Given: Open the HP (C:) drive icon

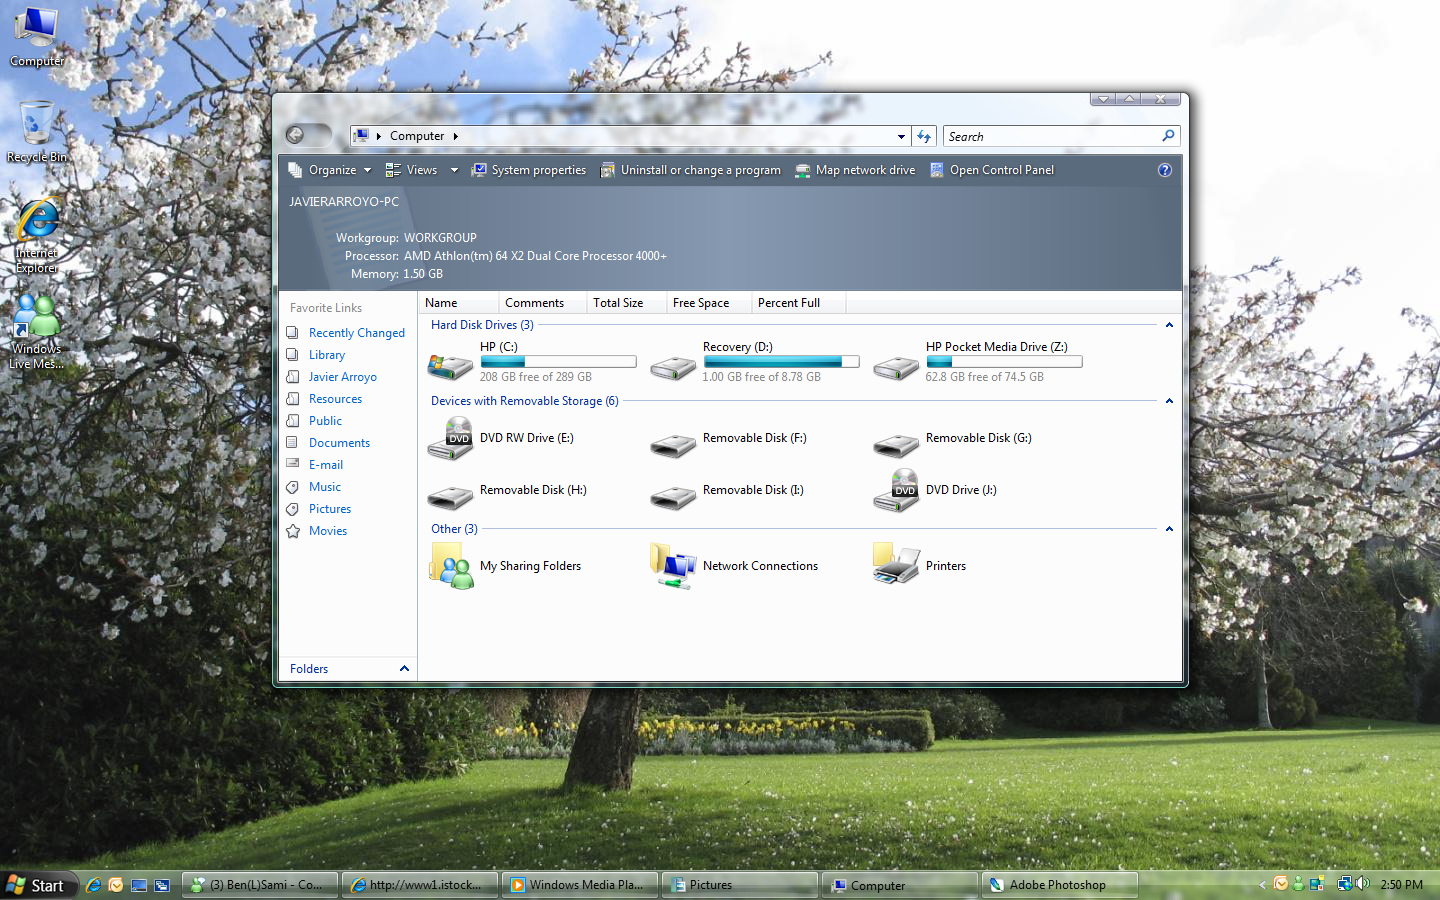Looking at the screenshot, I should [x=450, y=366].
